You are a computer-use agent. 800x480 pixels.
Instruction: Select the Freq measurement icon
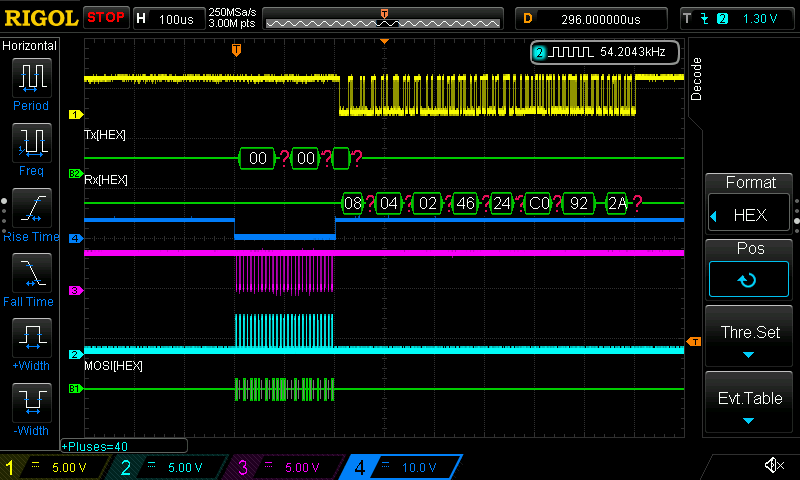(31, 143)
